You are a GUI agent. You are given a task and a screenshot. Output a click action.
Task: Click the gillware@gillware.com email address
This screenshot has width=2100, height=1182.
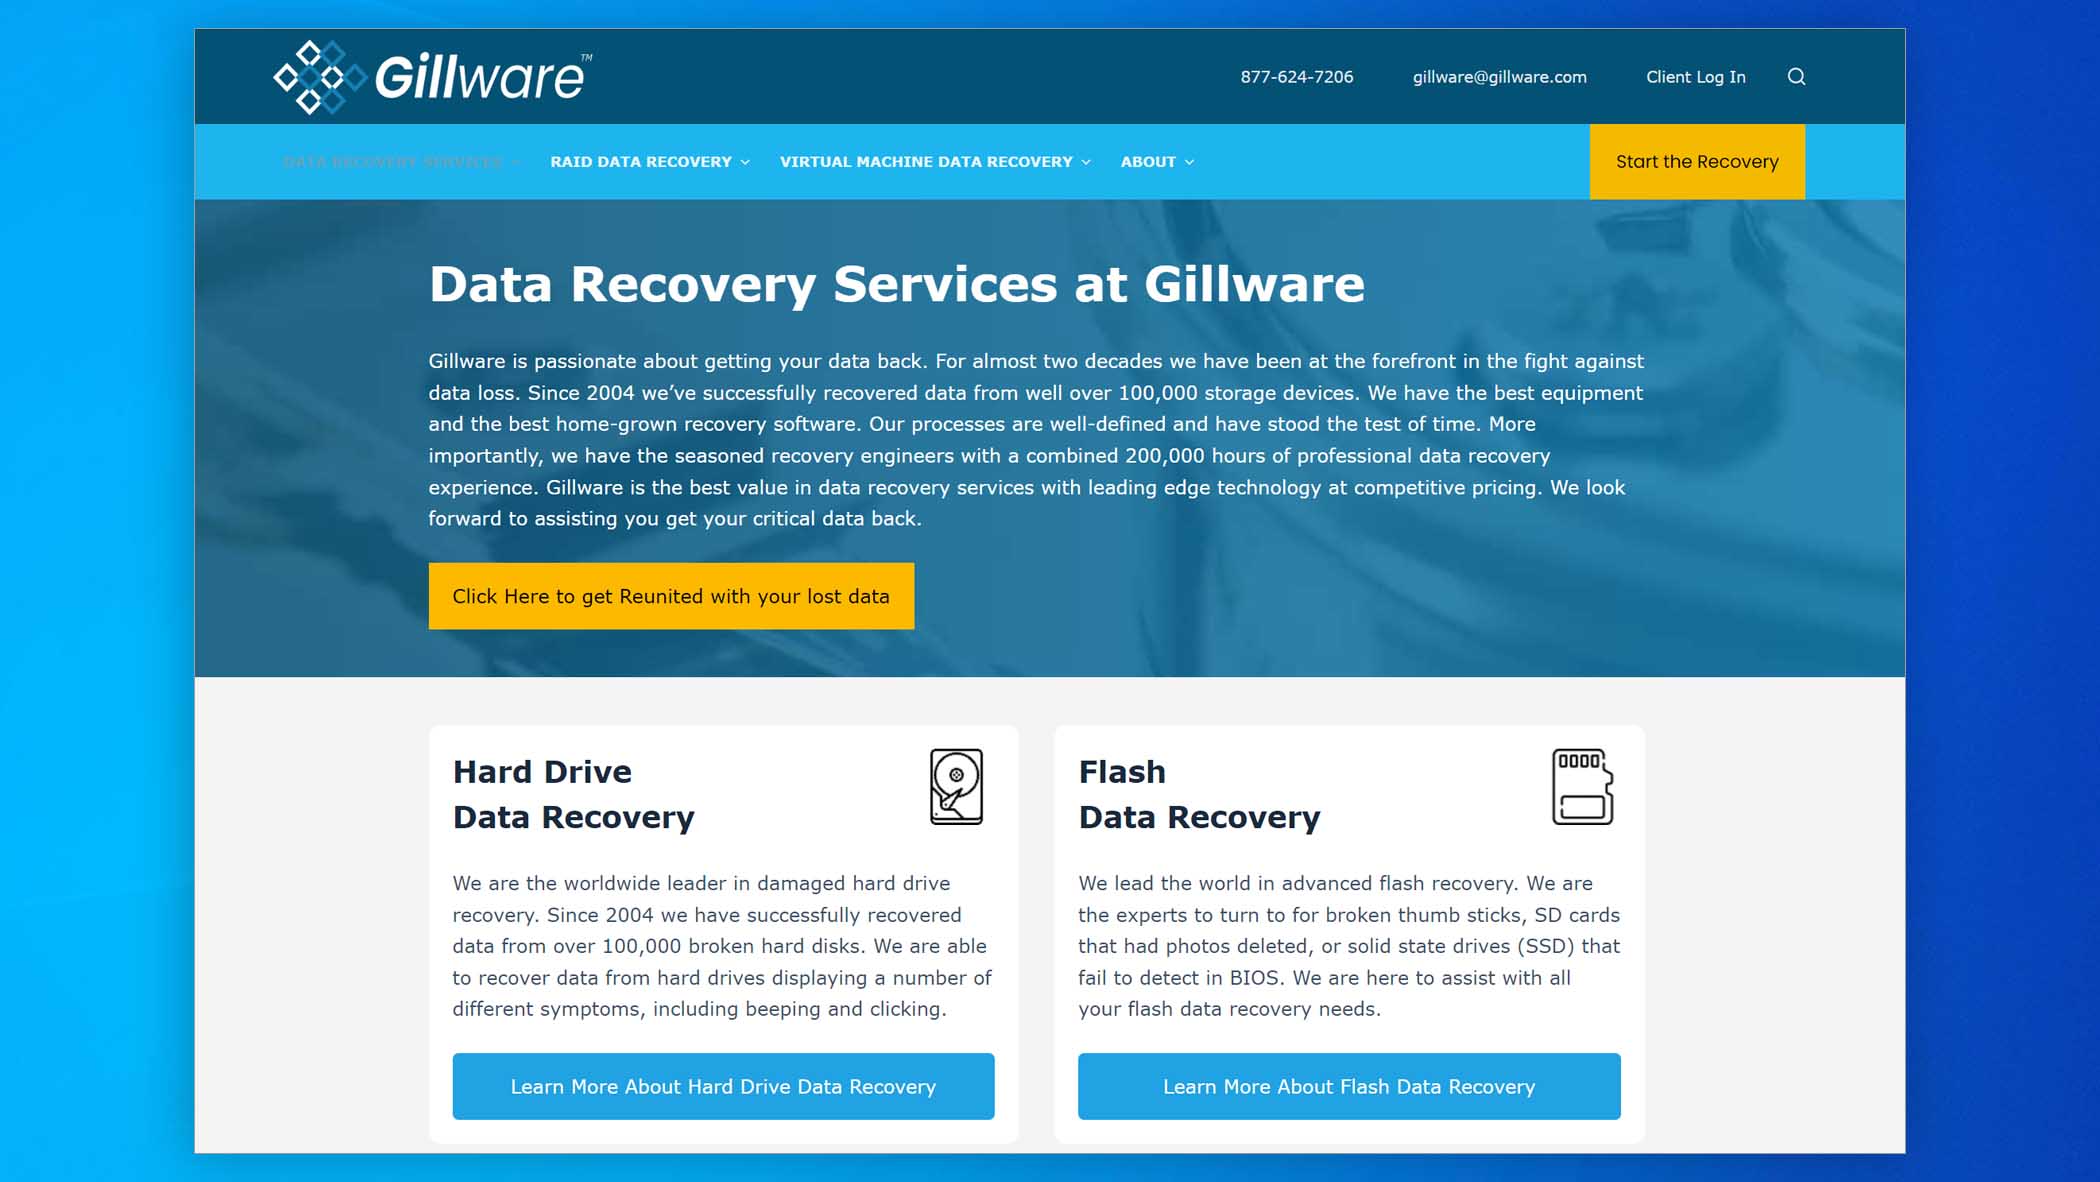[1500, 76]
